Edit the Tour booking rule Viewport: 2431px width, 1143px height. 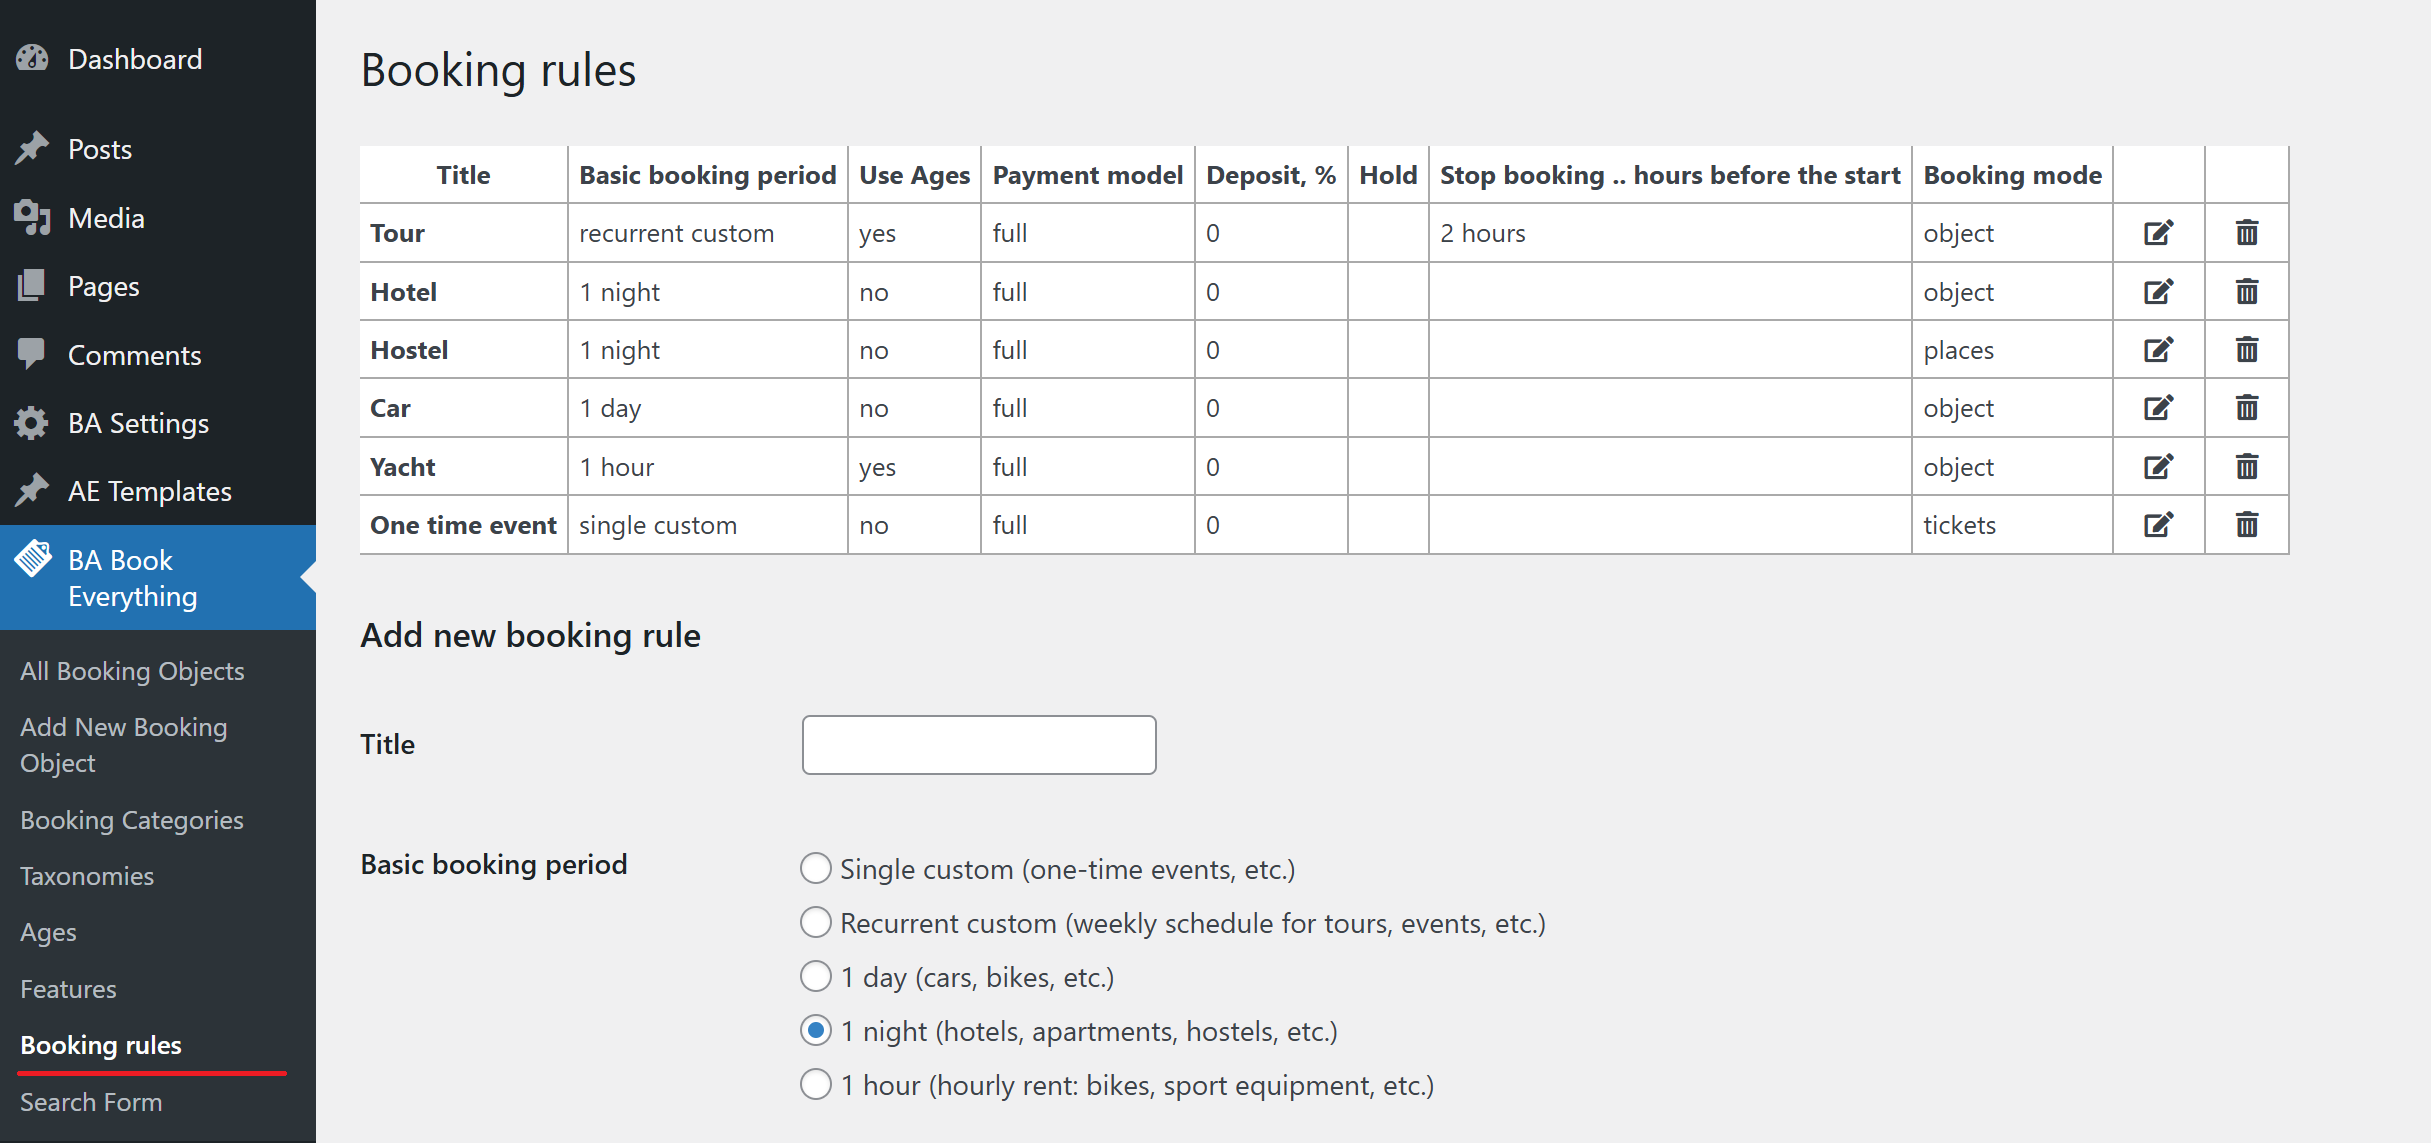[2158, 233]
